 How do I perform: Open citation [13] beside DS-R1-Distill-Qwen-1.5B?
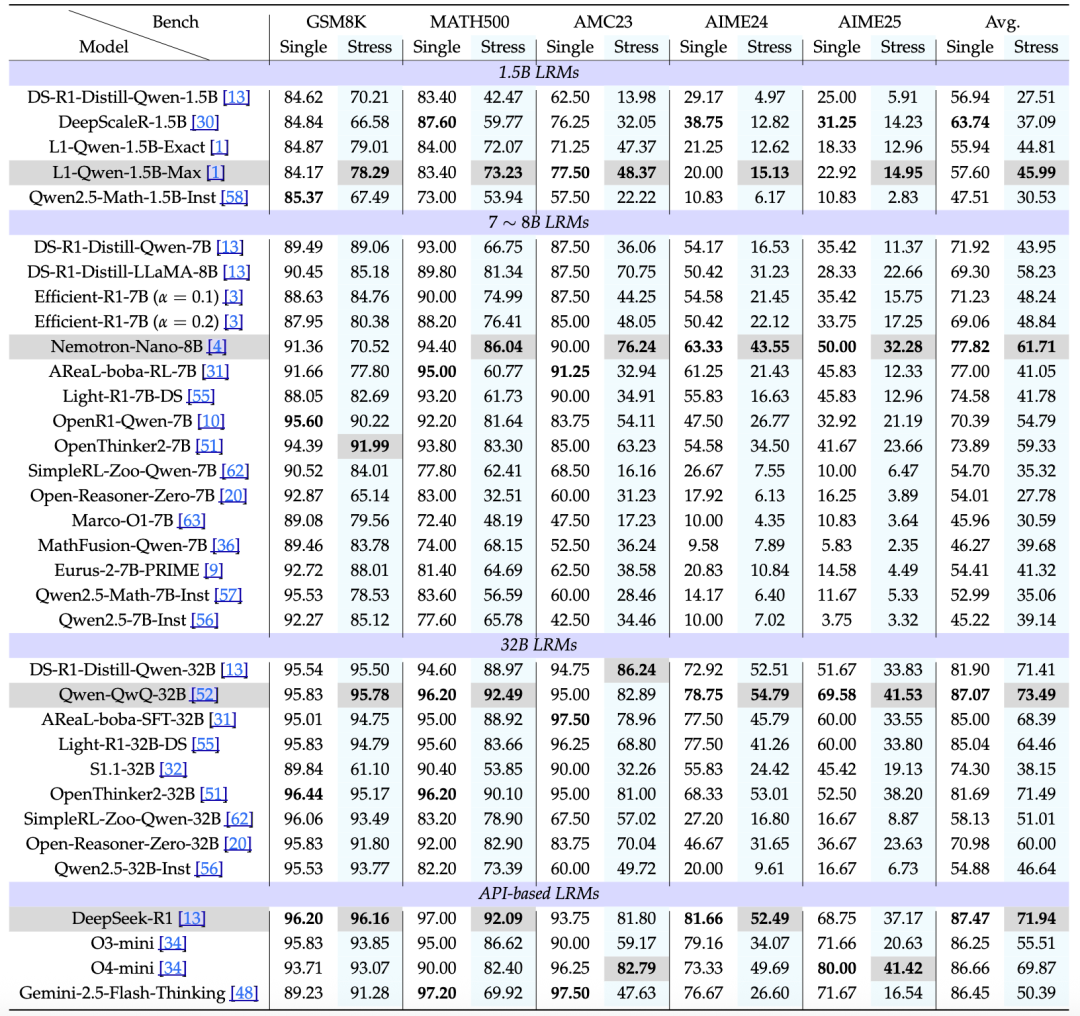click(236, 97)
